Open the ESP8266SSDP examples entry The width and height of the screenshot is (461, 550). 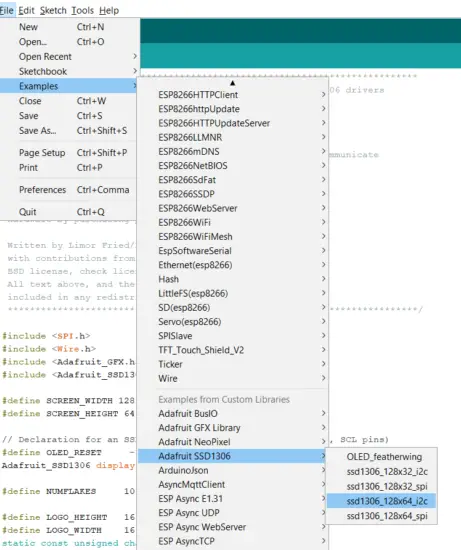click(x=233, y=194)
